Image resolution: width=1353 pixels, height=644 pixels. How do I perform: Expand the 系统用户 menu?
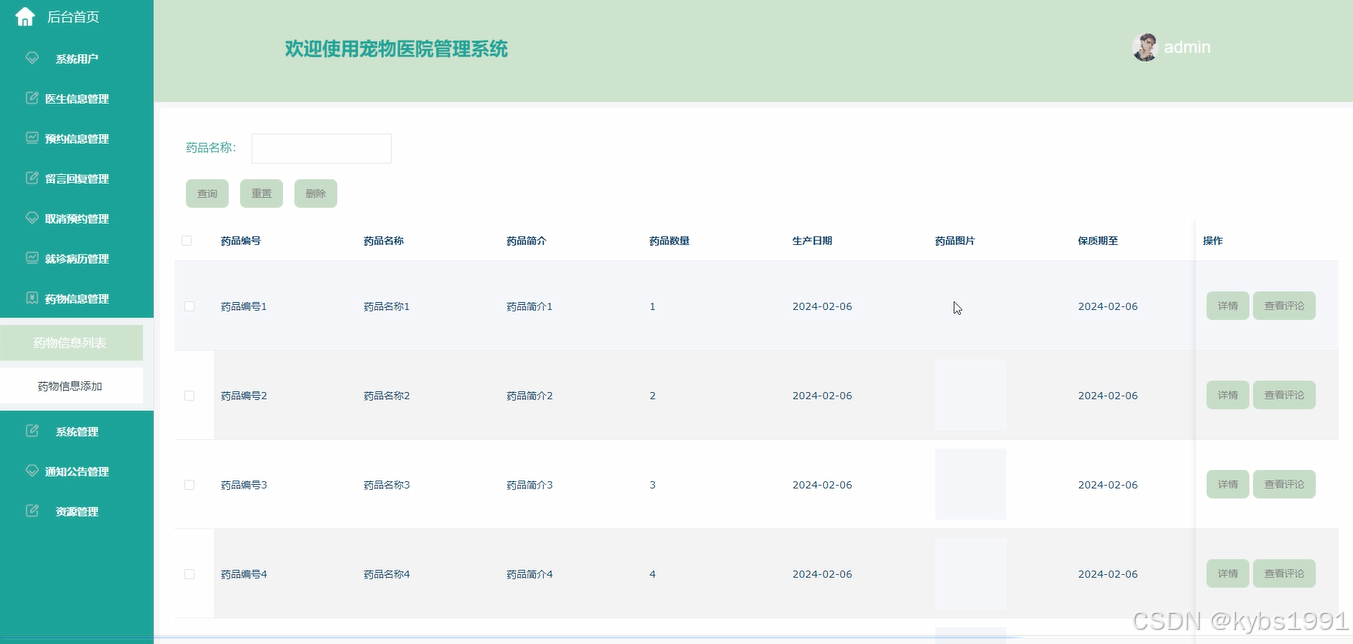77,59
